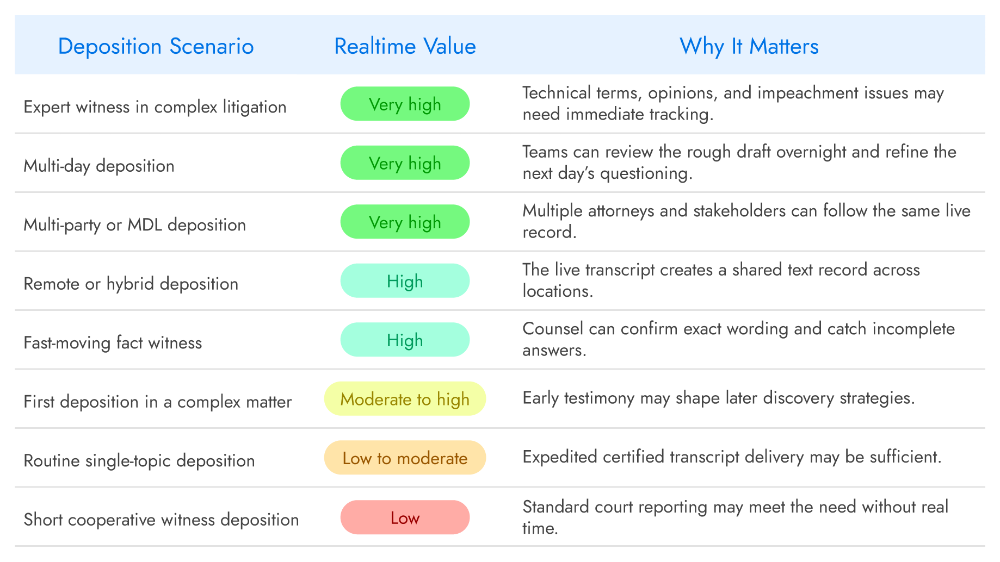
Task: Click the Deposition Scenario column header
Action: 156,47
